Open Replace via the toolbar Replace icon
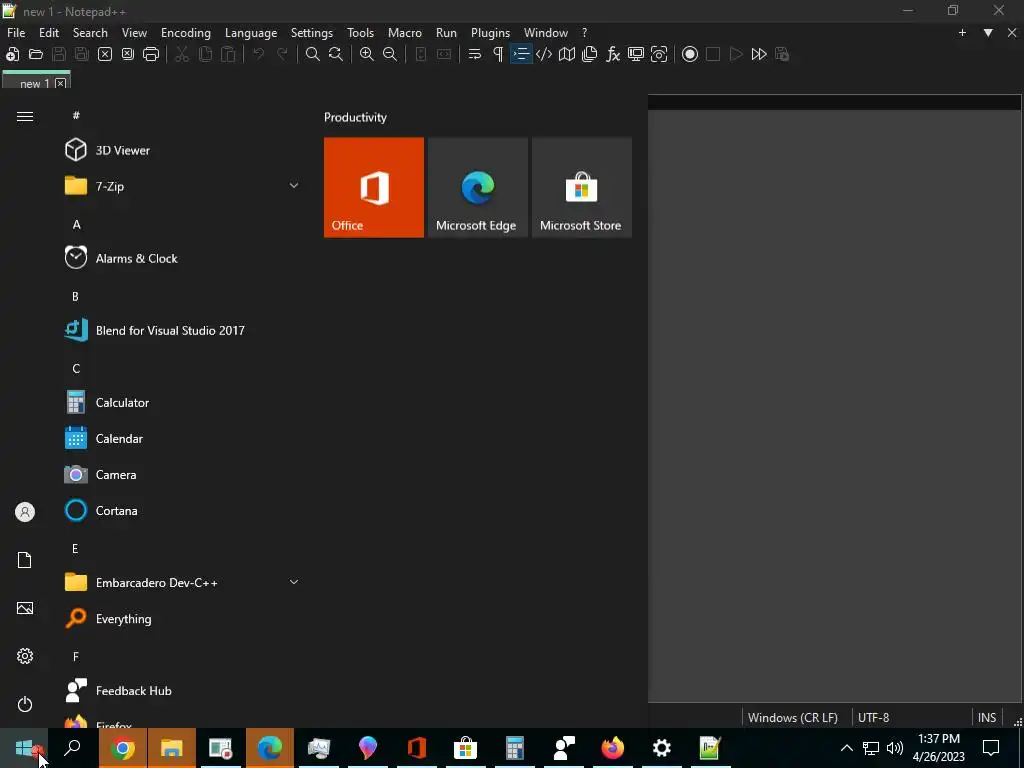 click(x=336, y=54)
